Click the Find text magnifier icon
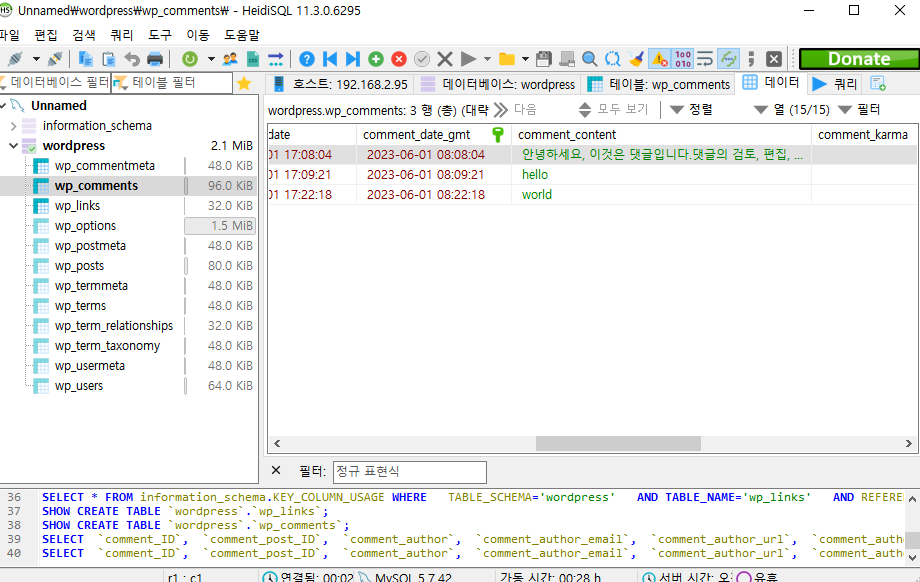Viewport: 920px width, 582px height. [x=590, y=59]
